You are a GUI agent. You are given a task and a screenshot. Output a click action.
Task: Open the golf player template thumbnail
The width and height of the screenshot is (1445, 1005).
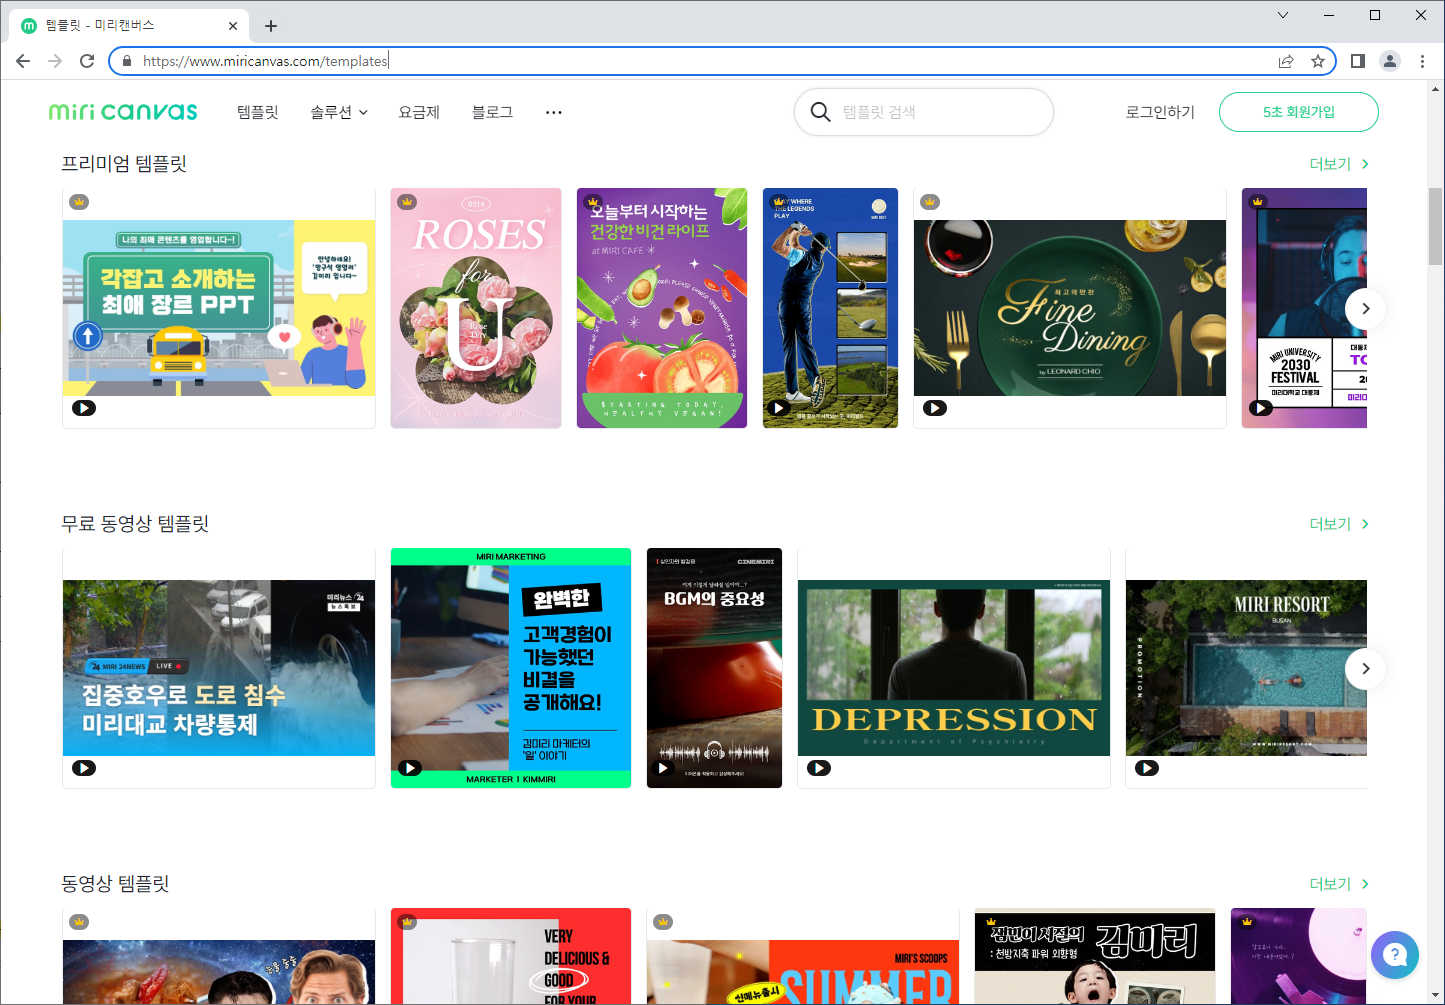[x=830, y=308]
